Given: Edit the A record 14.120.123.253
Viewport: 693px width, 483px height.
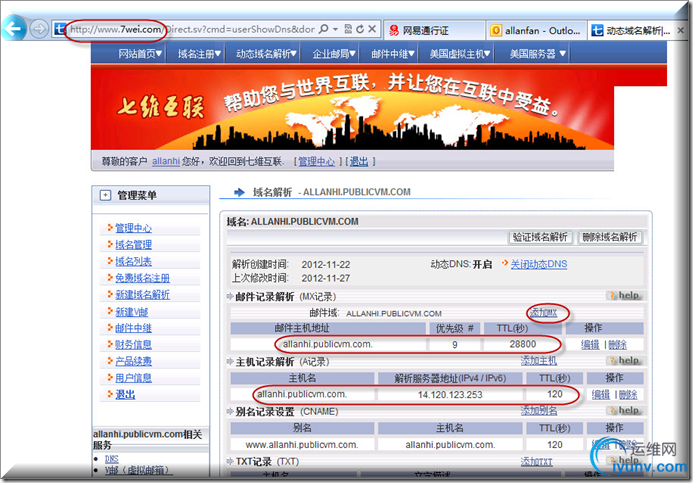Looking at the screenshot, I should pyautogui.click(x=600, y=395).
